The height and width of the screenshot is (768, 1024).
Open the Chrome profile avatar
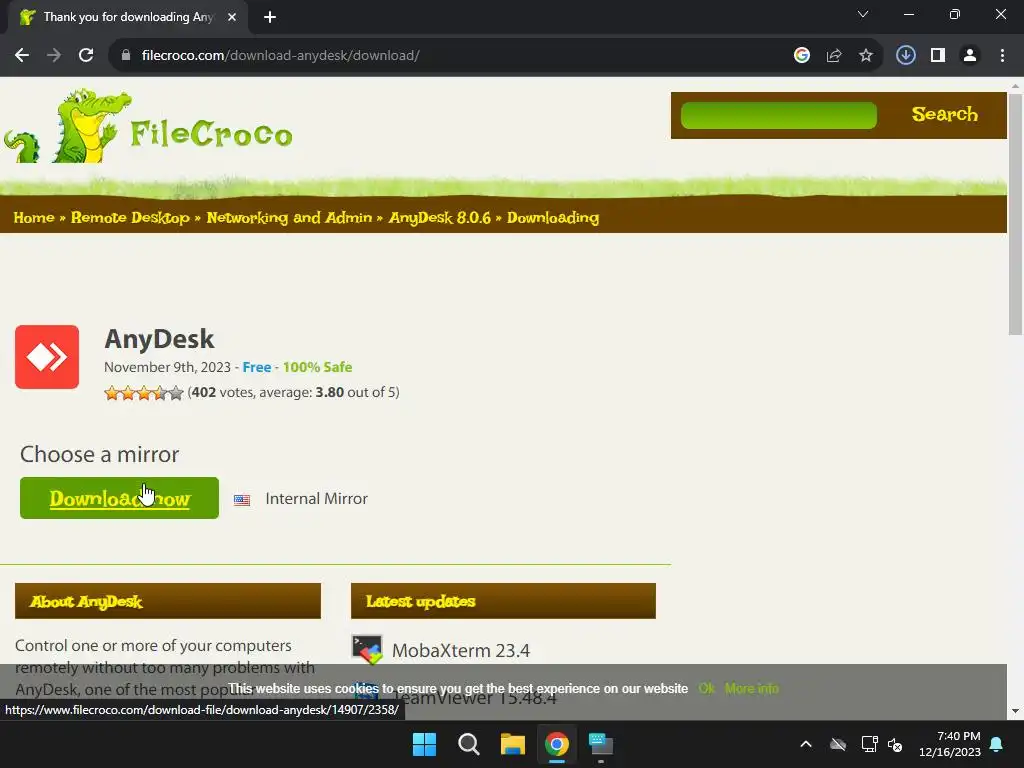pos(970,56)
